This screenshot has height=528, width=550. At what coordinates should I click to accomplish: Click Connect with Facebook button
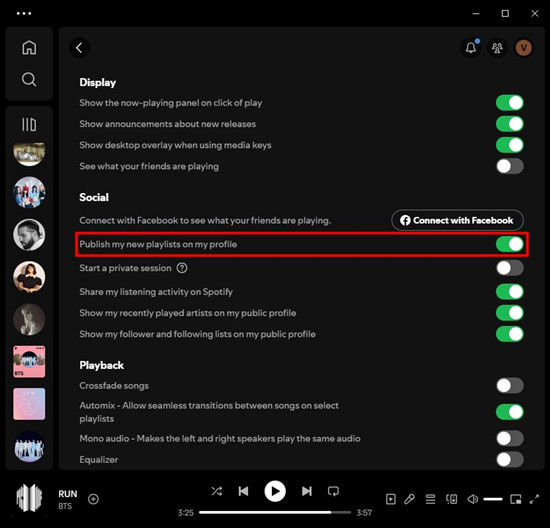[457, 220]
